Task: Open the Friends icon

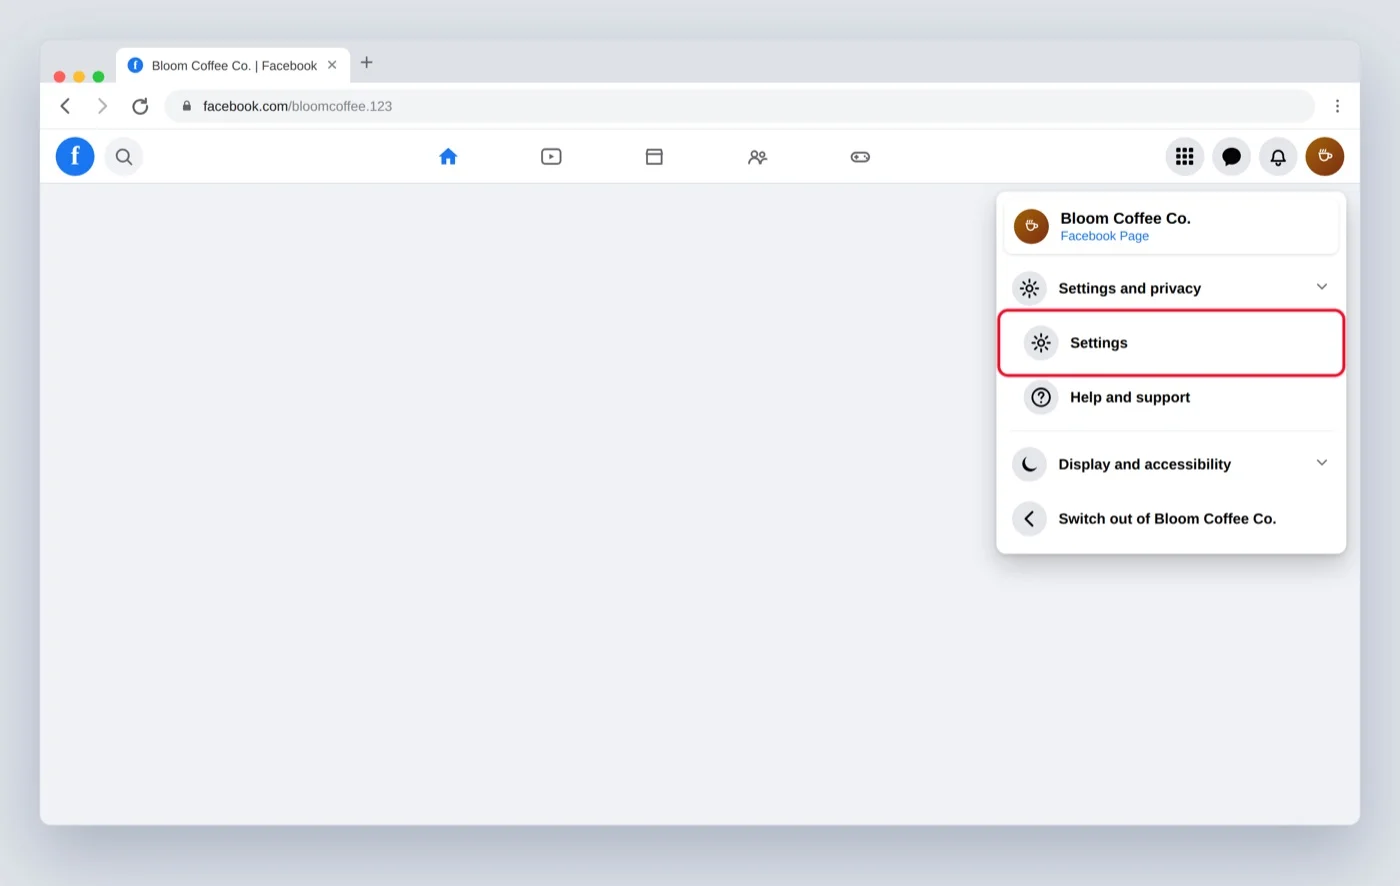Action: (757, 157)
